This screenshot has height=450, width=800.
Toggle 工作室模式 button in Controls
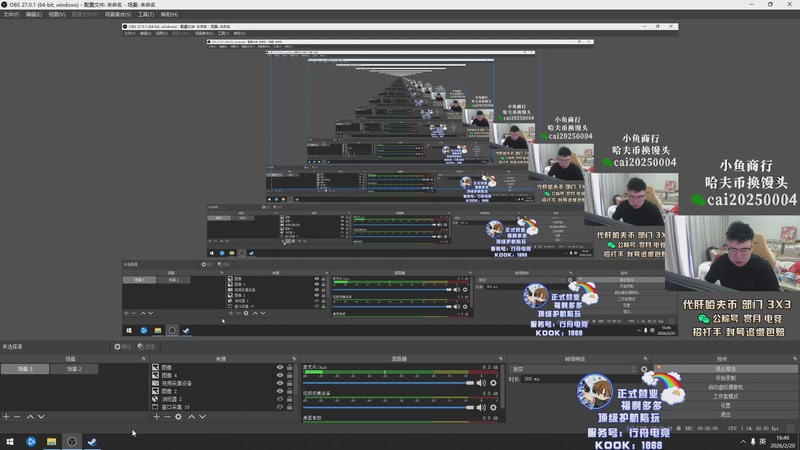coord(726,396)
